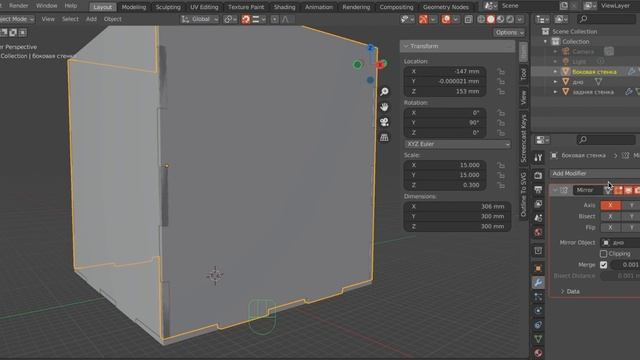
Task: Select solid viewport shading
Action: tap(491, 19)
